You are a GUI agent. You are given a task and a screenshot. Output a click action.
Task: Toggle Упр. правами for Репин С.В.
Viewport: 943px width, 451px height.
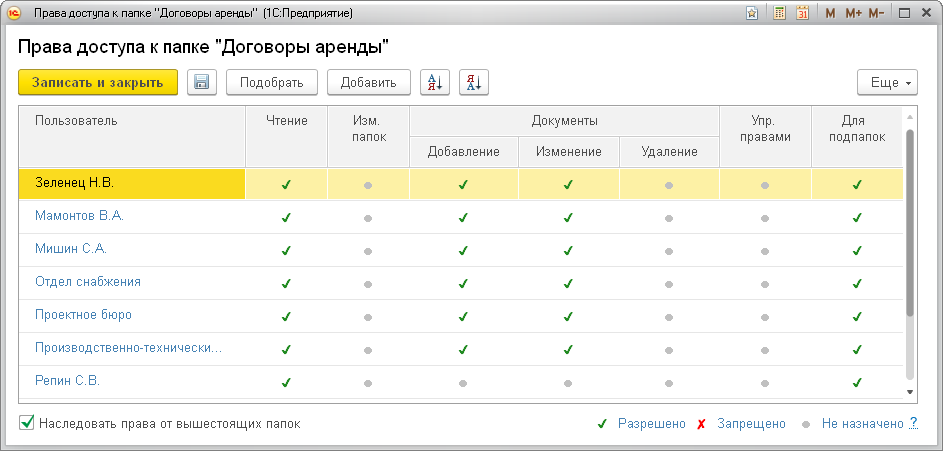pyautogui.click(x=765, y=382)
